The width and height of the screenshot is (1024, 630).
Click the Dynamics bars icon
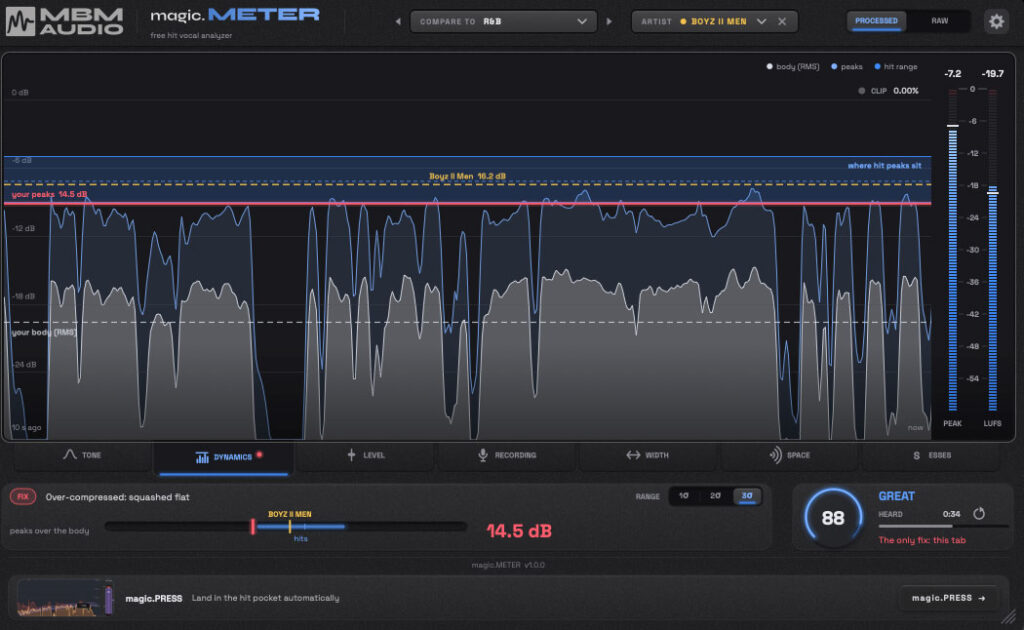coord(202,457)
